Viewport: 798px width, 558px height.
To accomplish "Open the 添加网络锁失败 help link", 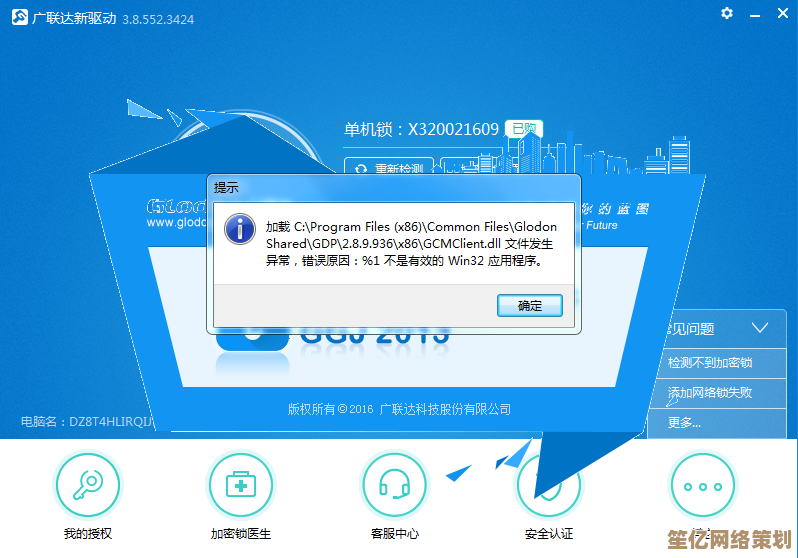I will click(710, 393).
